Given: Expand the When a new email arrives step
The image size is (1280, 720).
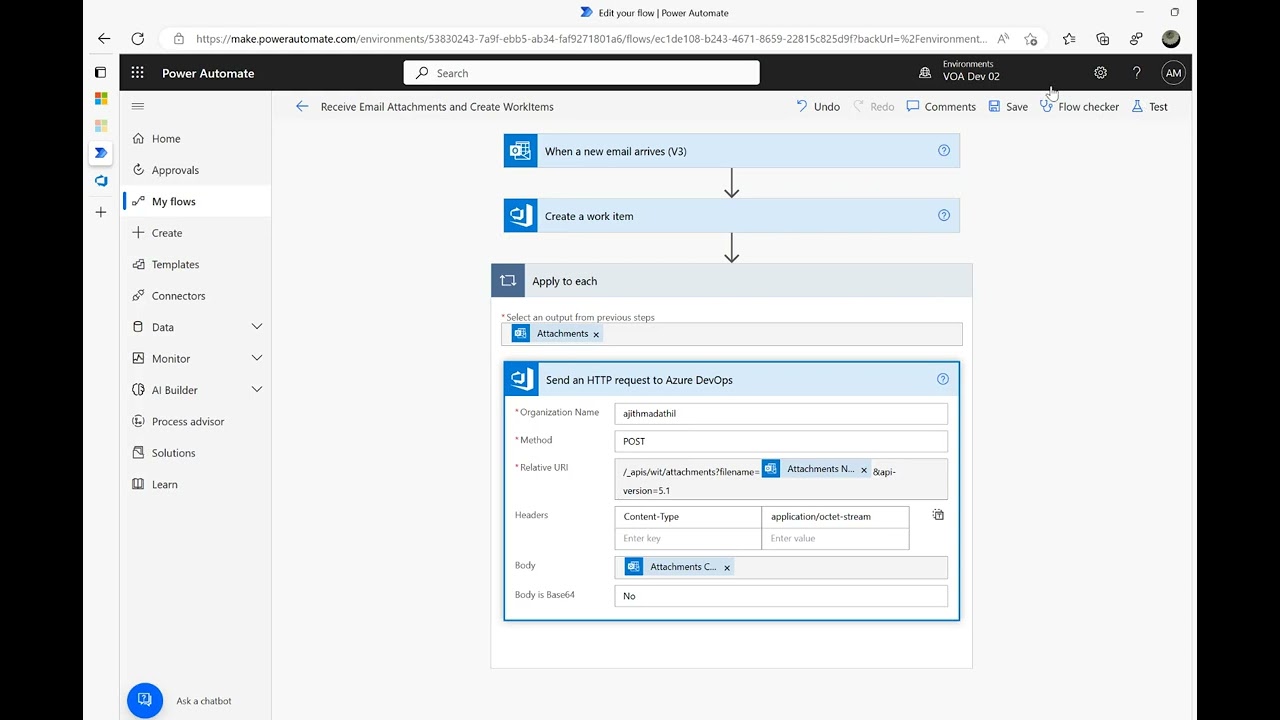Looking at the screenshot, I should click(731, 151).
